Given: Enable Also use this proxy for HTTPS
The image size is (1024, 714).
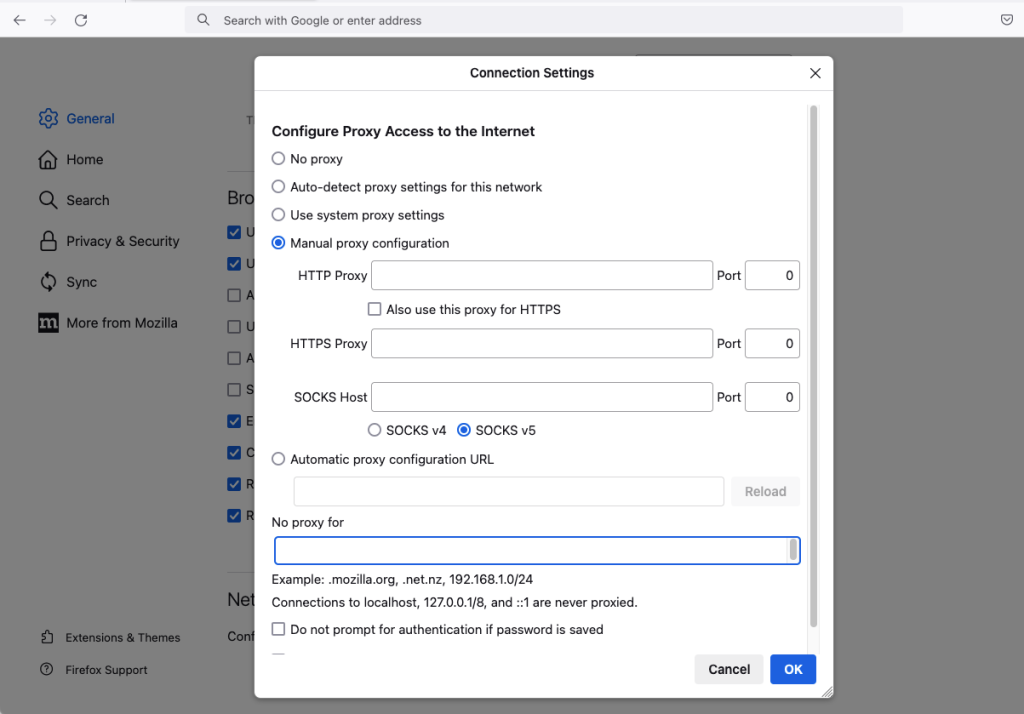Looking at the screenshot, I should click(x=375, y=310).
